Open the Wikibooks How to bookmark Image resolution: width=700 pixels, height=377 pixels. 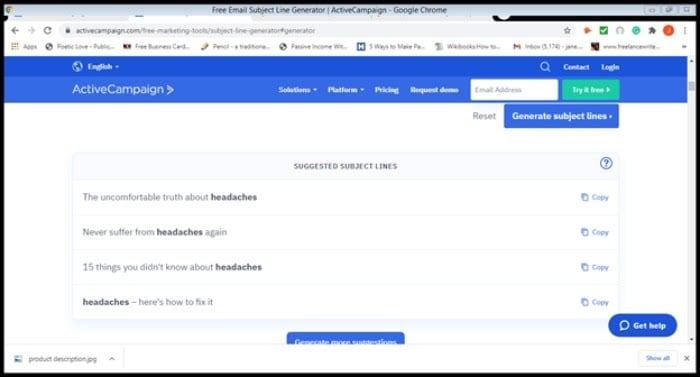(x=468, y=46)
